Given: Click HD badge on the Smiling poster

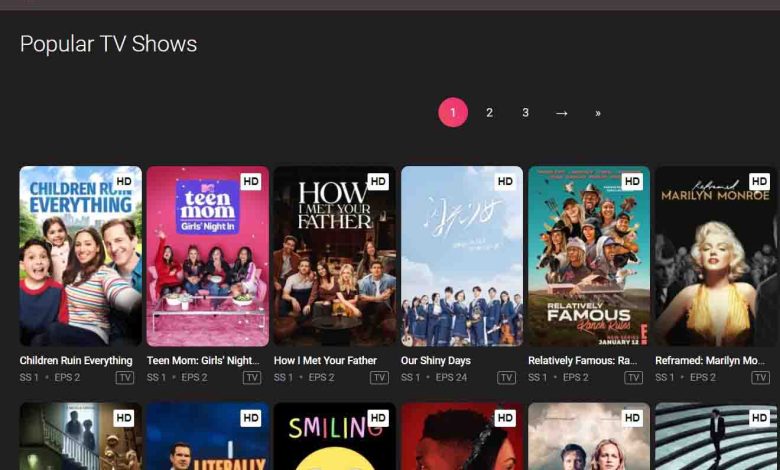Looking at the screenshot, I should tap(378, 418).
